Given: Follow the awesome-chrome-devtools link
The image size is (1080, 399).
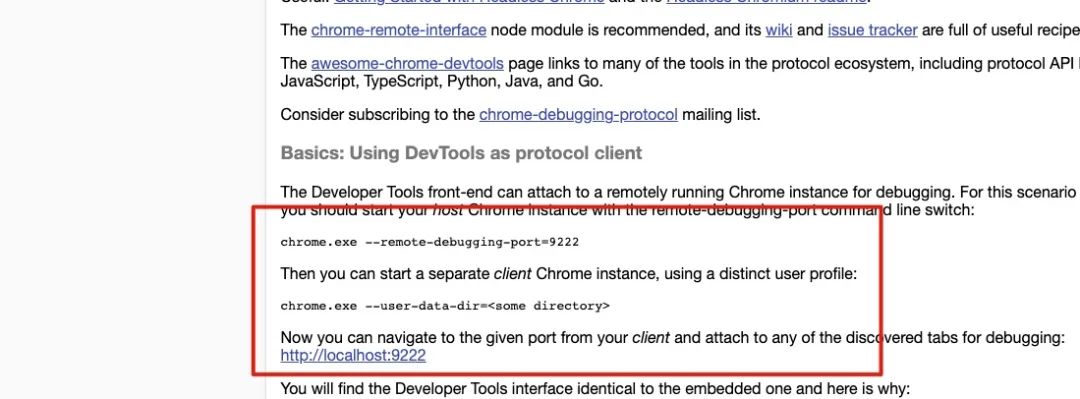Looking at the screenshot, I should [x=407, y=64].
